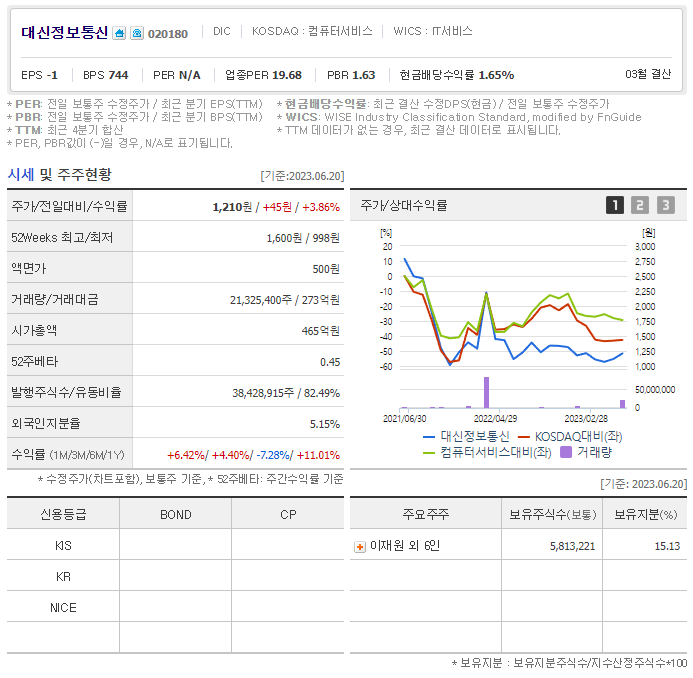Screen dimensions: 693x678
Task: Select the shares held value 5,813,221
Action: [572, 546]
